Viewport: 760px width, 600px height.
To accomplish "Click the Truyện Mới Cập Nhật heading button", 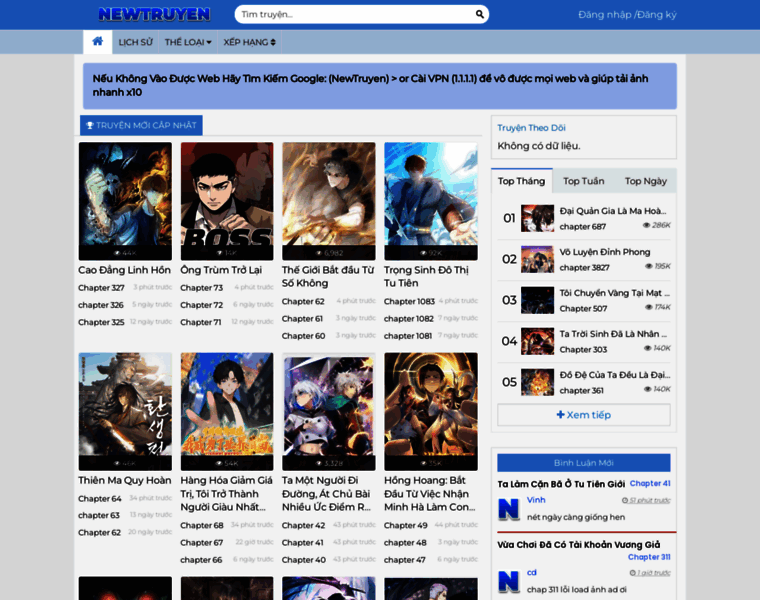I will coord(141,125).
